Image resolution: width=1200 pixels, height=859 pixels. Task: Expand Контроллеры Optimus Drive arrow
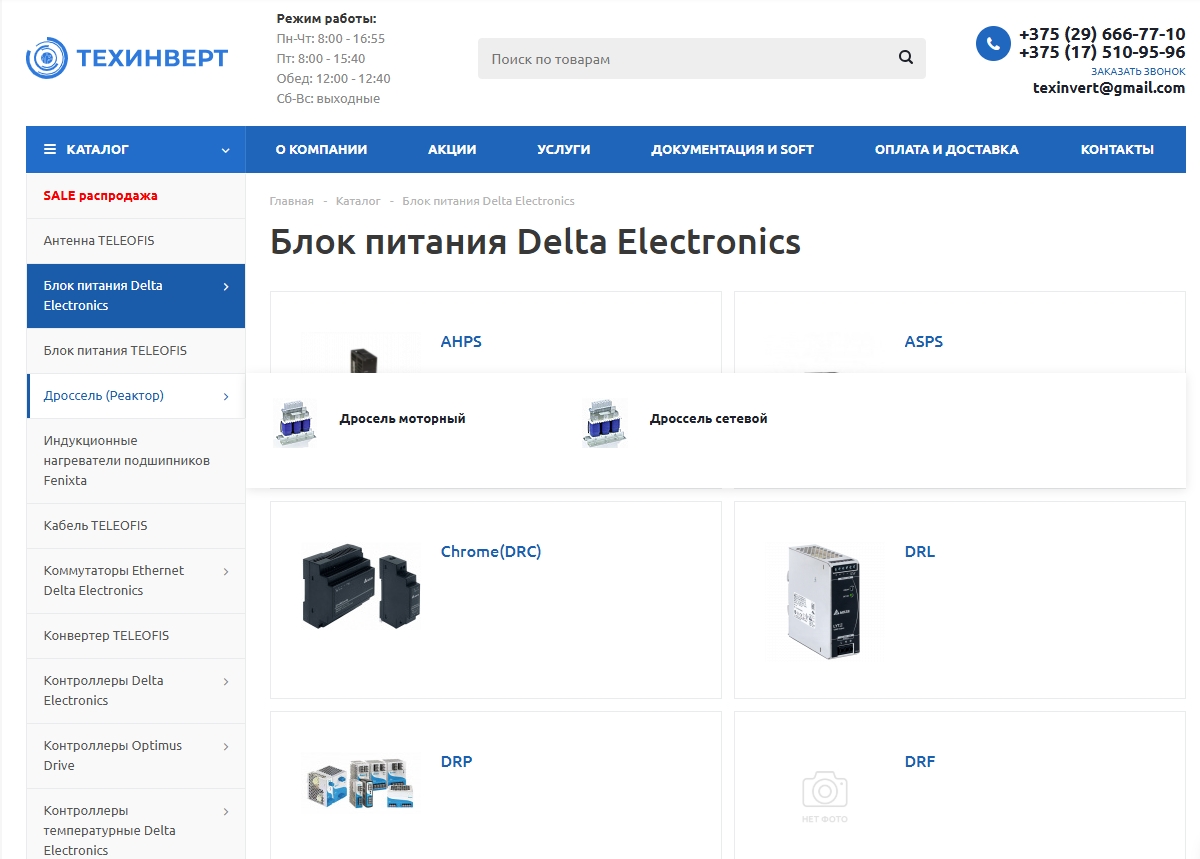(x=226, y=746)
